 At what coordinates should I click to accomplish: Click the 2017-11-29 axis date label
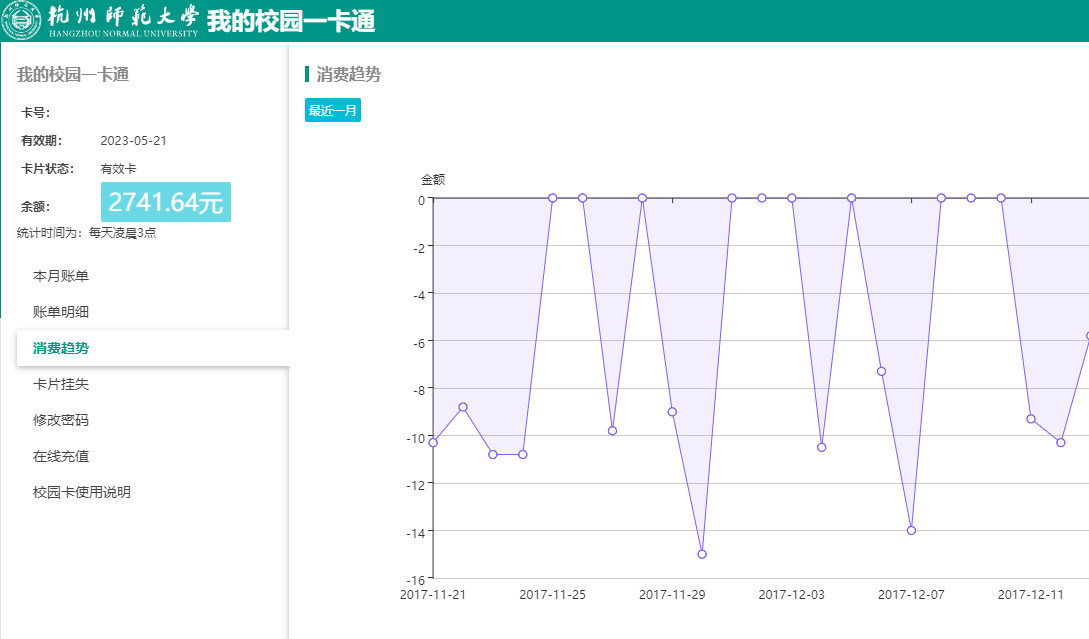coord(672,595)
